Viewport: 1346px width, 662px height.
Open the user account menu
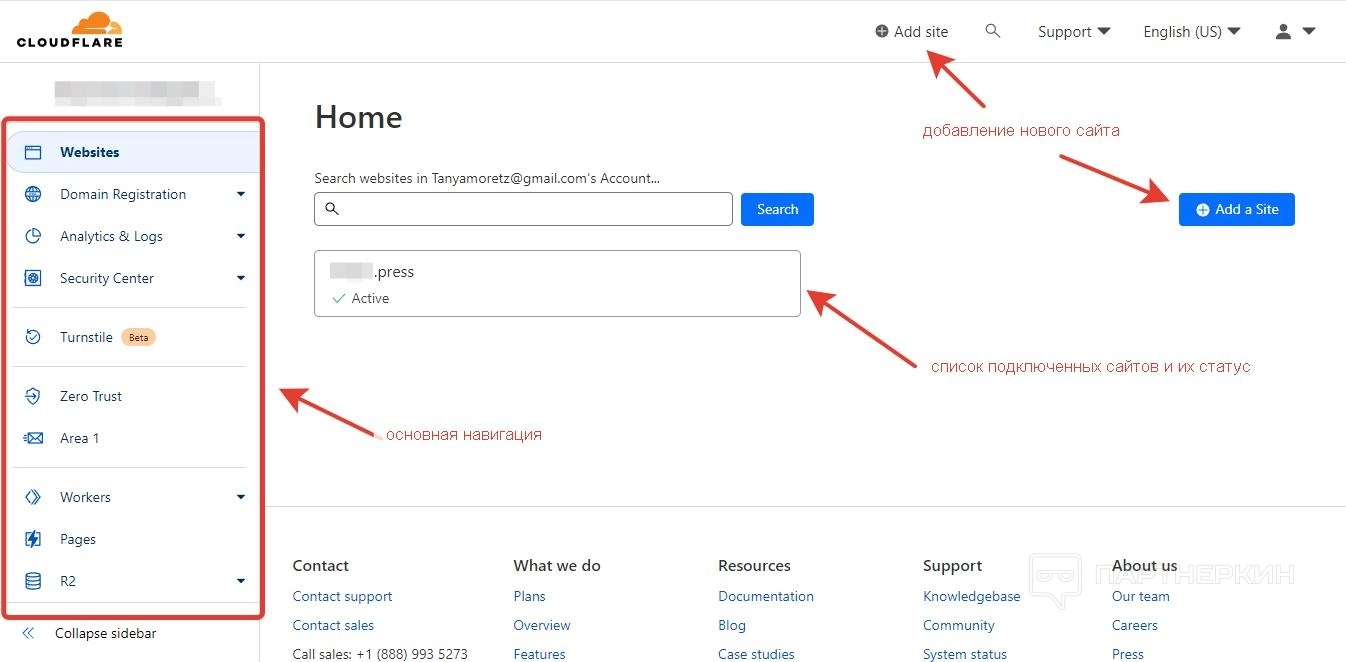point(1294,31)
